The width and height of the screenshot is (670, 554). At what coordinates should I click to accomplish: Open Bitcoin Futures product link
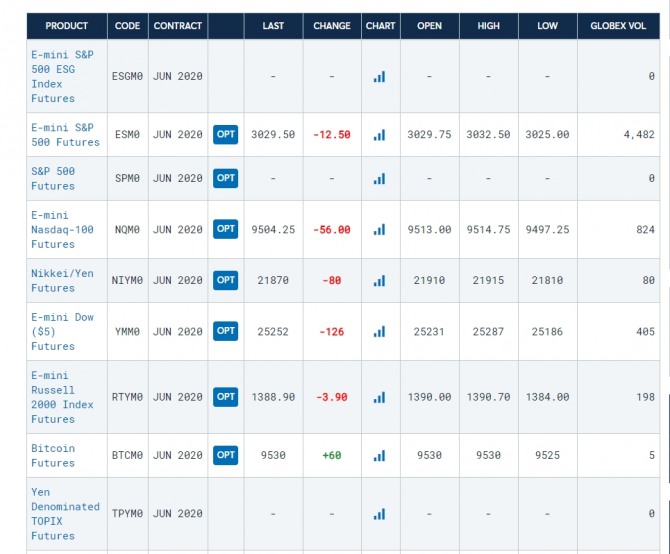tap(53, 456)
